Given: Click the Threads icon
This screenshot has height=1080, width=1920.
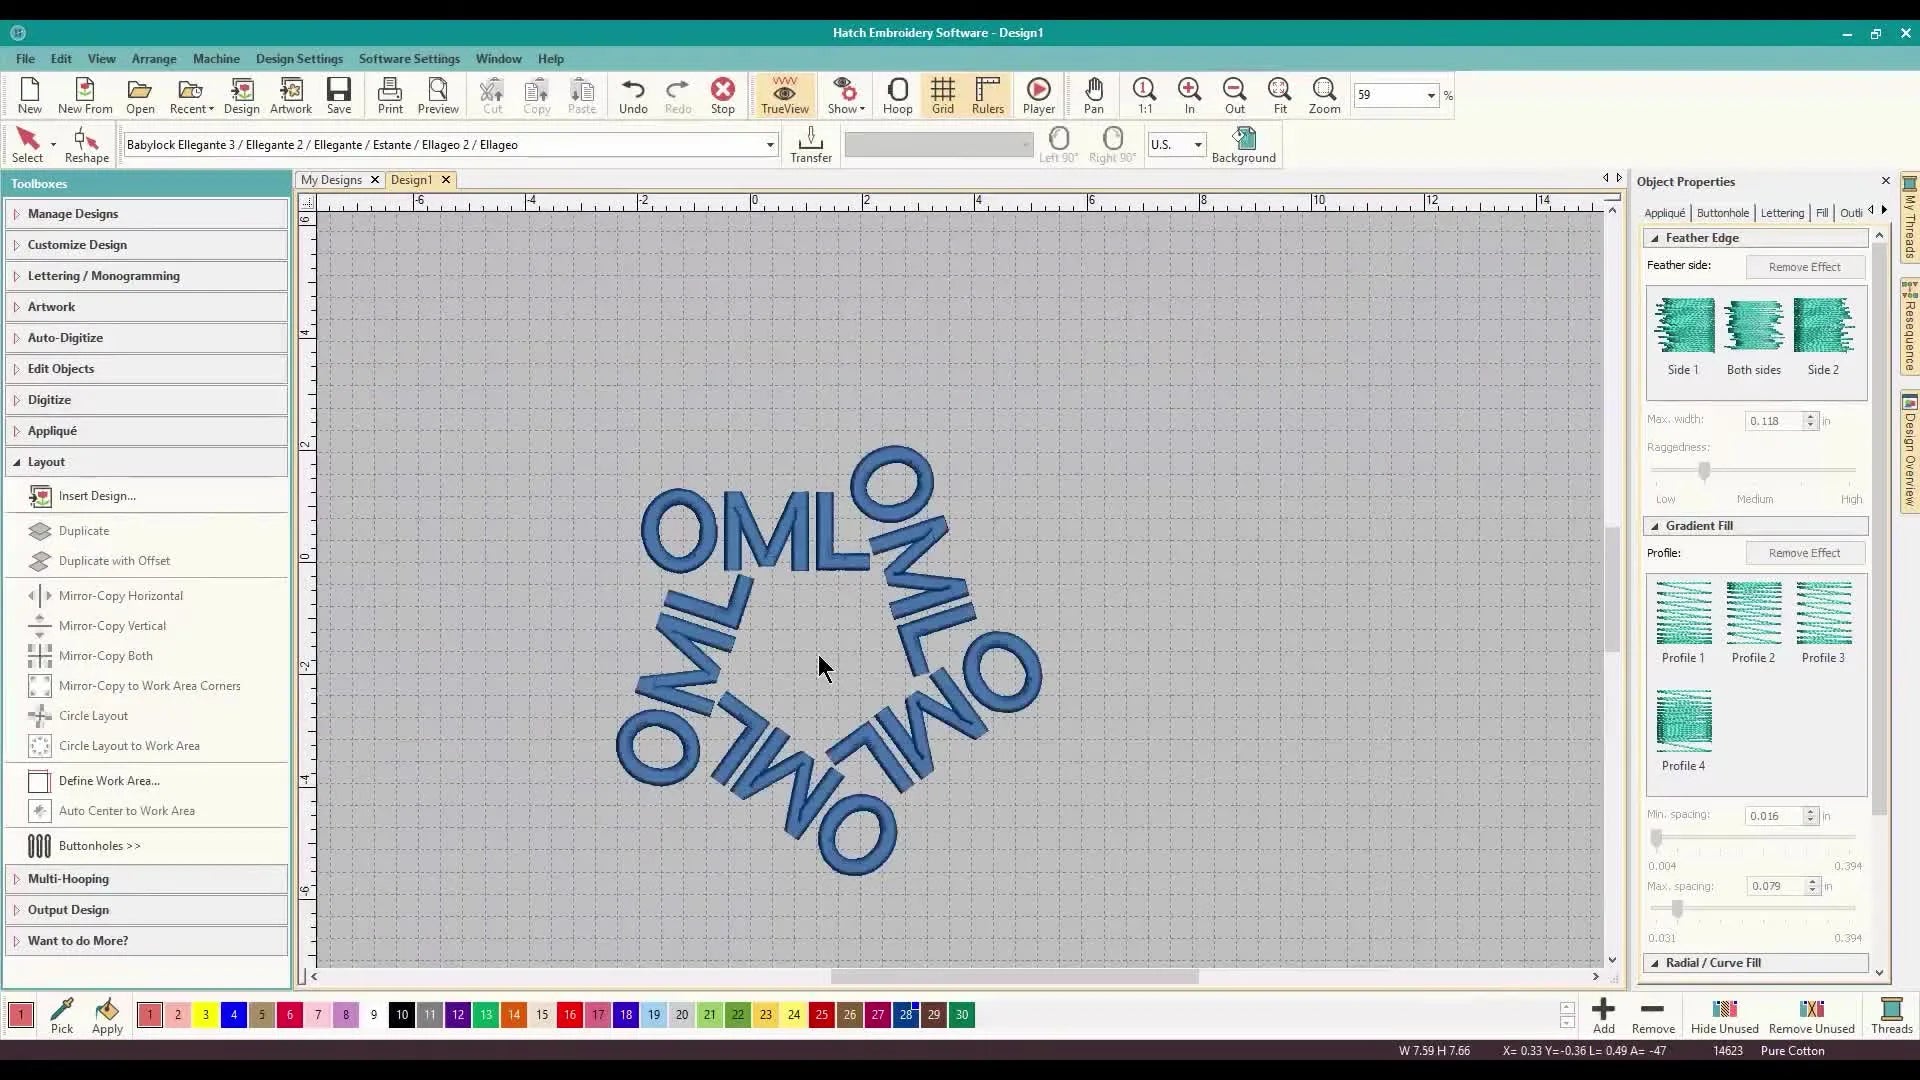Looking at the screenshot, I should click(1891, 1016).
